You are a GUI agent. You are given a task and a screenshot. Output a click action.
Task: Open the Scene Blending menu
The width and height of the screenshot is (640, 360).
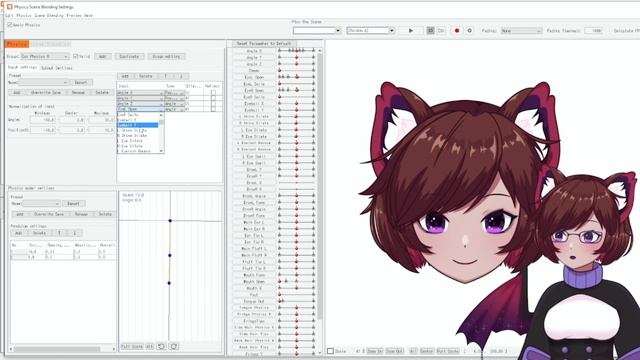click(x=49, y=16)
